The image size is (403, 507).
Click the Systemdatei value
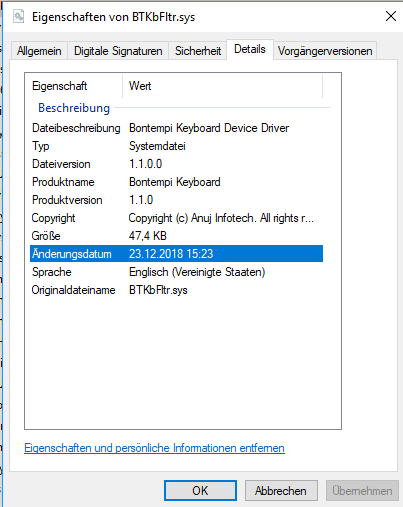pyautogui.click(x=157, y=146)
